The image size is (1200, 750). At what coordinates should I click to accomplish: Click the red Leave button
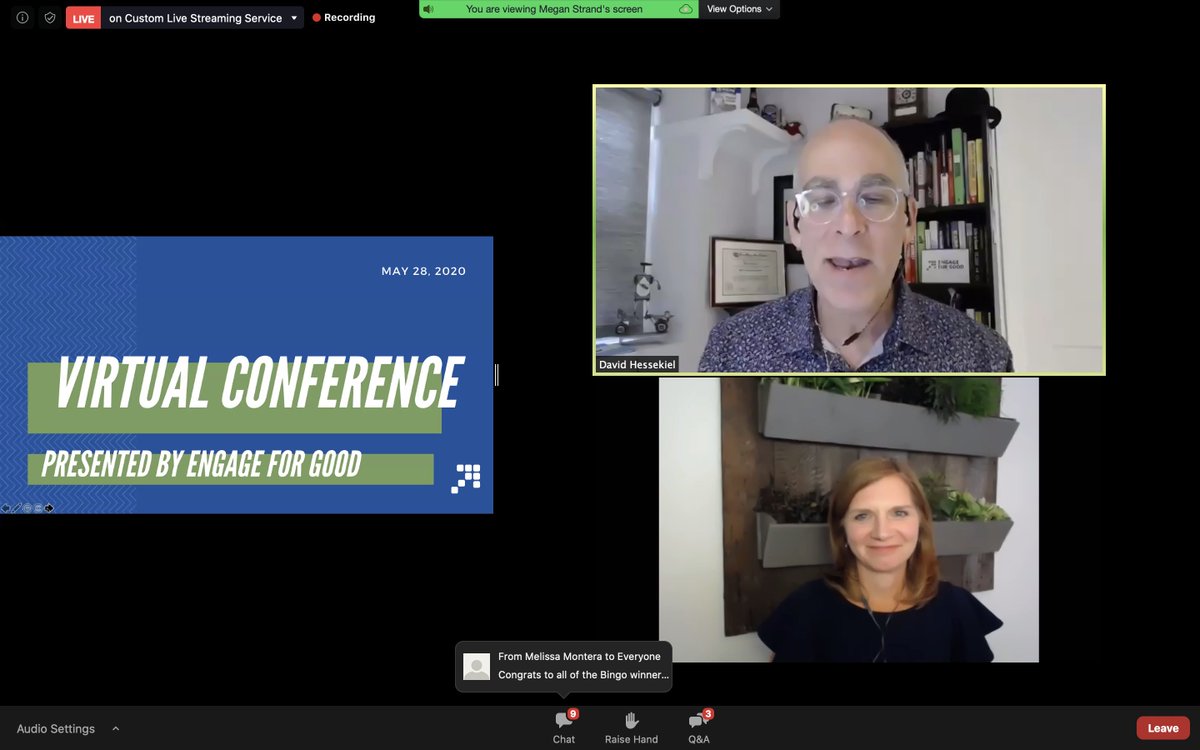tap(1163, 728)
